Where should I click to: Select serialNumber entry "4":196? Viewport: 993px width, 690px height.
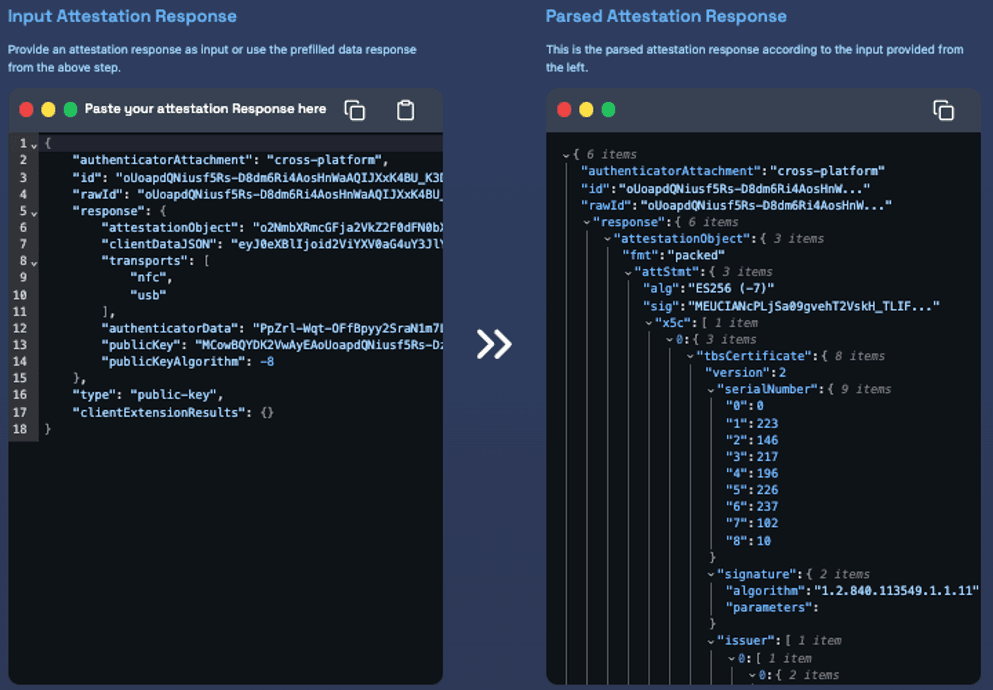[752, 474]
